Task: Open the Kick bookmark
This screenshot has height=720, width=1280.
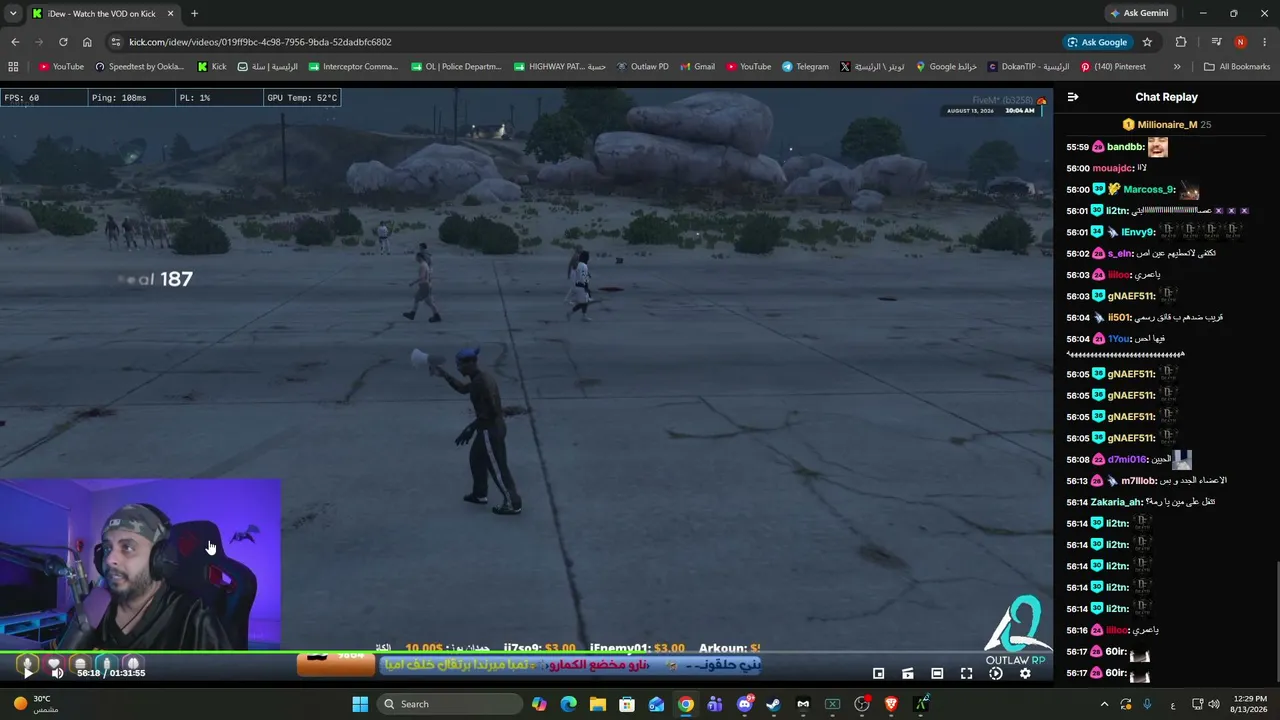Action: 212,67
